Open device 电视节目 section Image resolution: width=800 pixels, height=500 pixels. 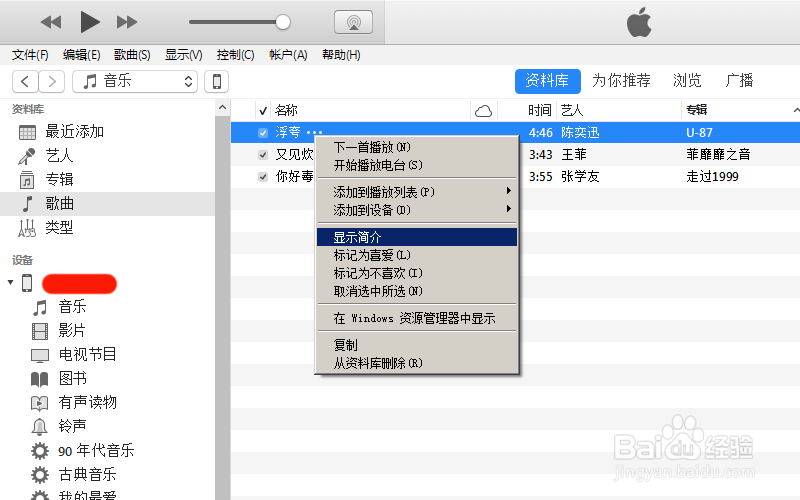pos(87,355)
